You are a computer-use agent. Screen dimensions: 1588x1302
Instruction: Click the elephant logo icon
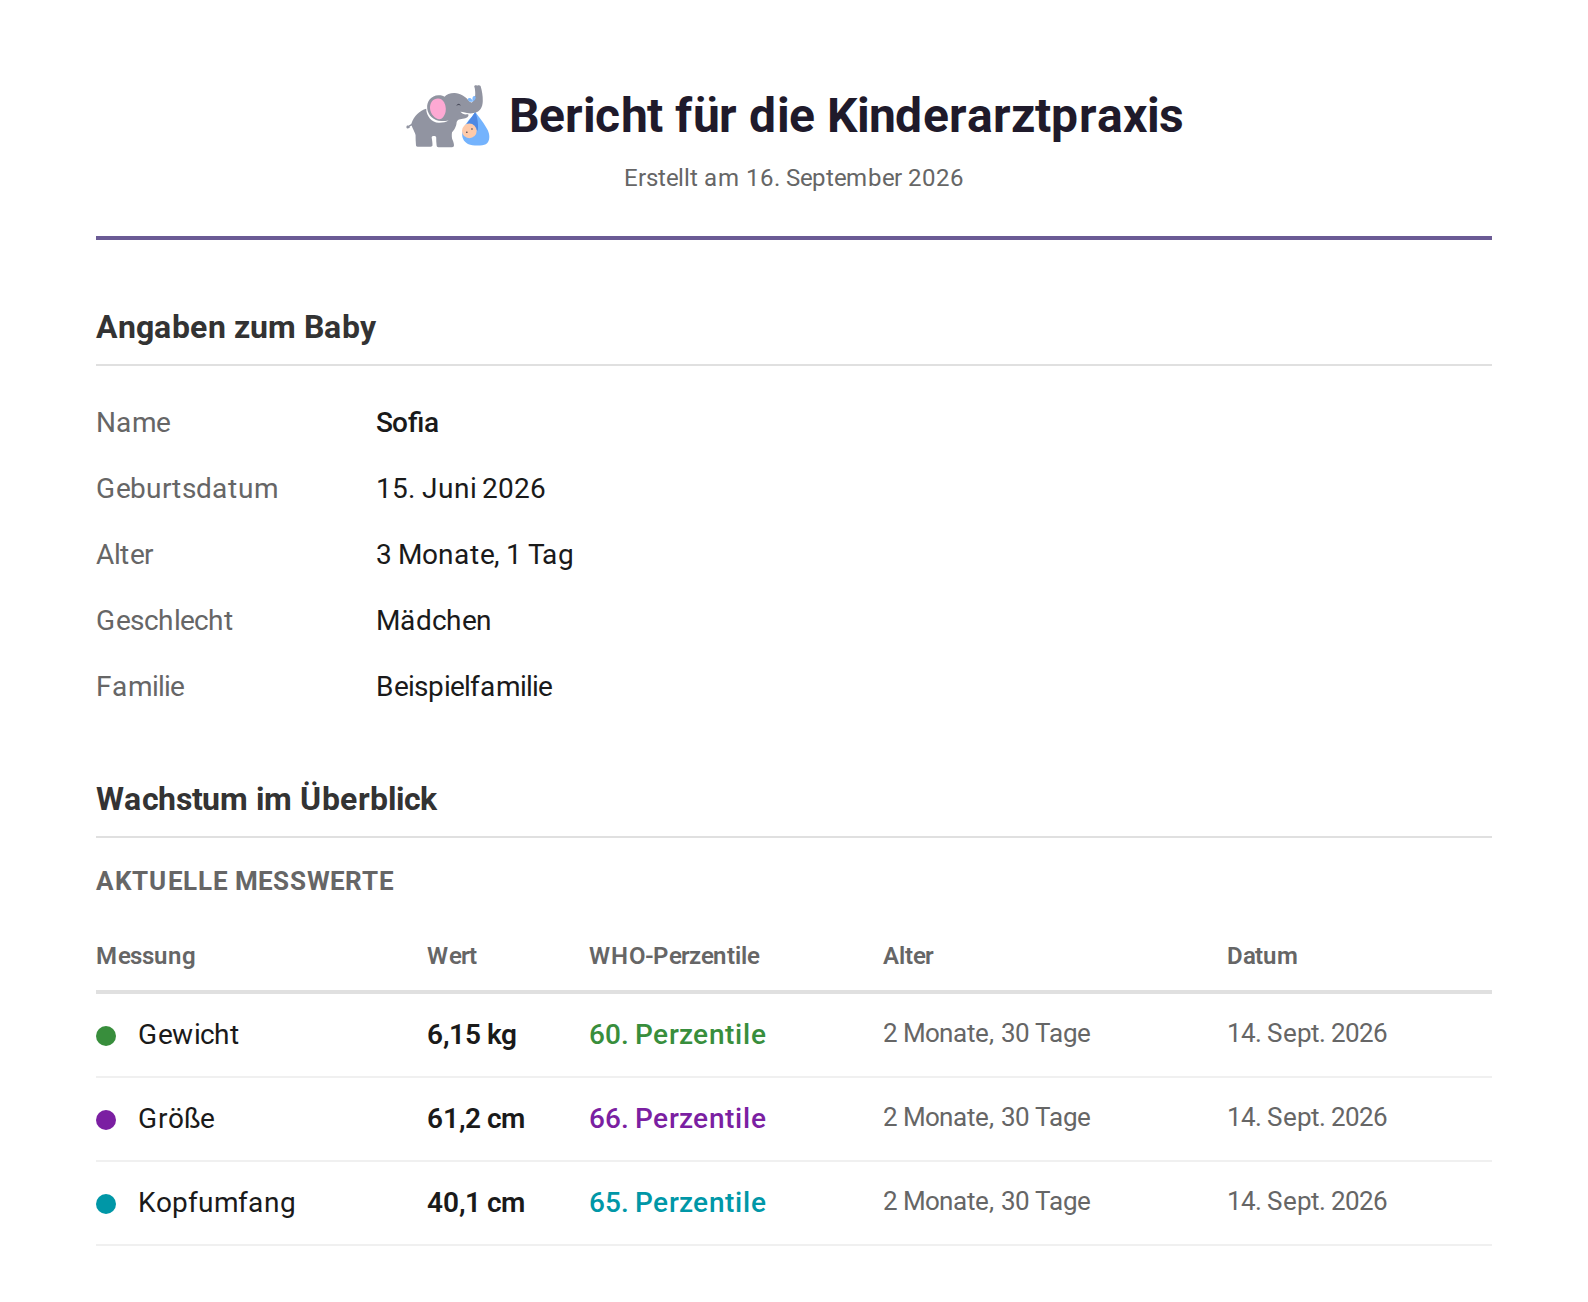448,116
